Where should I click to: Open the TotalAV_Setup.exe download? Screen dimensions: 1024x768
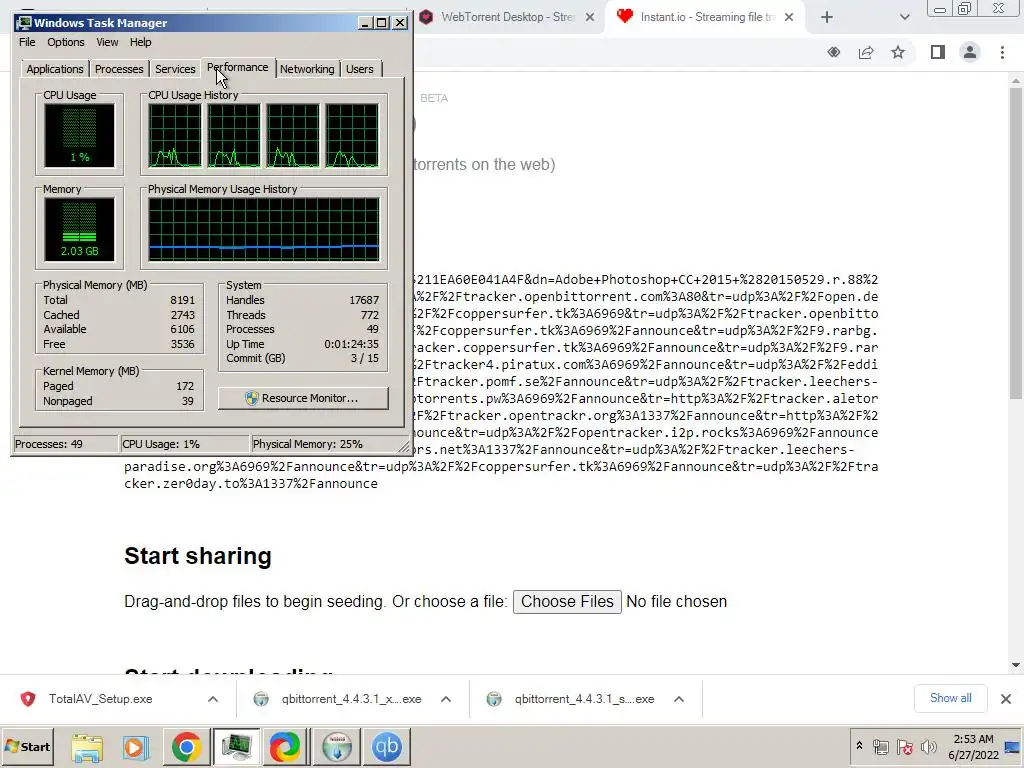click(x=101, y=699)
